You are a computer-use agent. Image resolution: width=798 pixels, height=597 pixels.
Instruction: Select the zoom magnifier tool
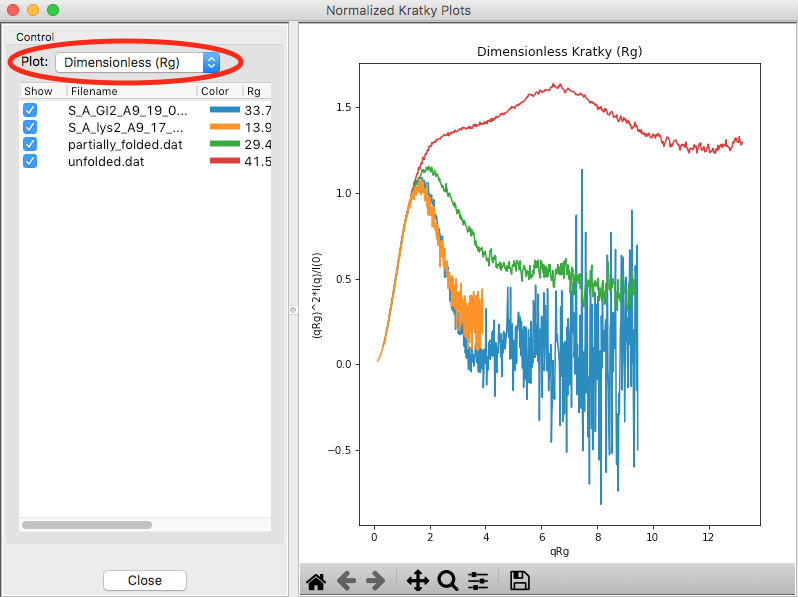[x=448, y=581]
